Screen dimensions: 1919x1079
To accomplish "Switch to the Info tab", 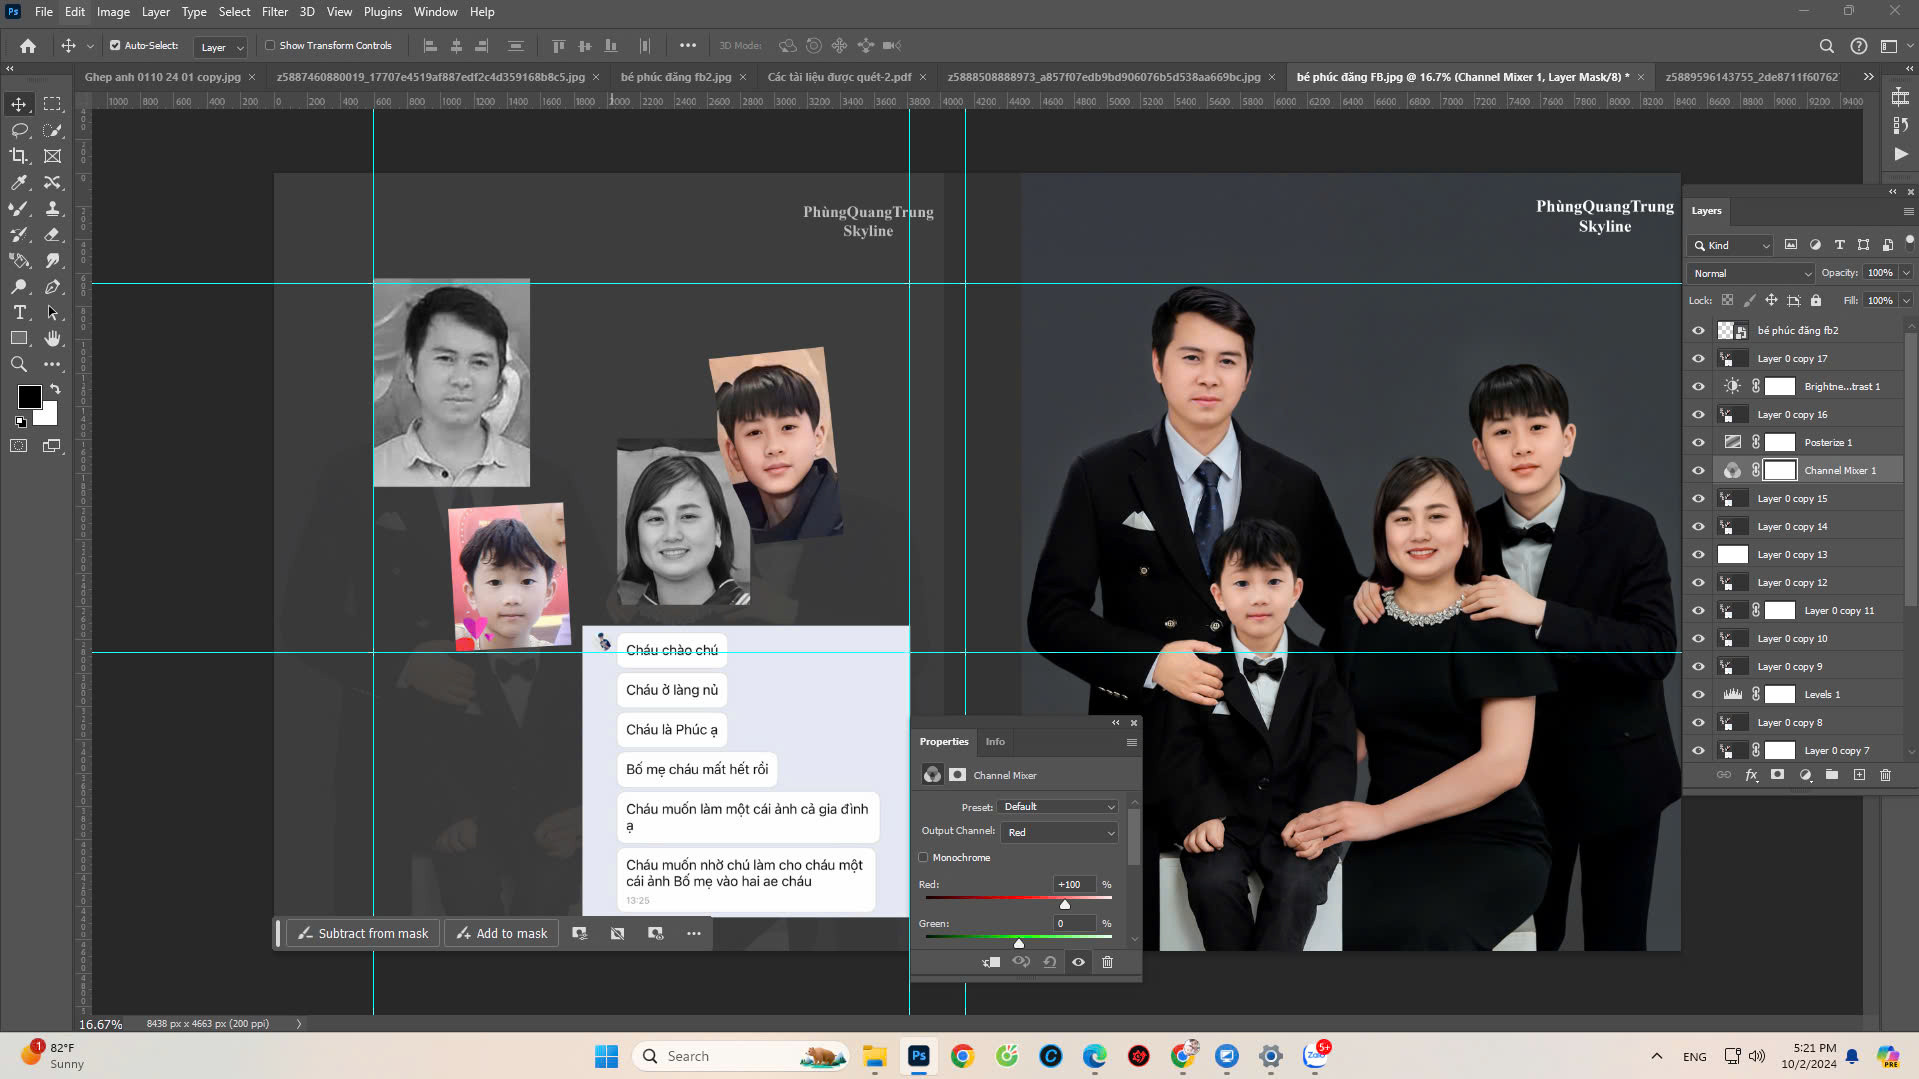I will [994, 741].
